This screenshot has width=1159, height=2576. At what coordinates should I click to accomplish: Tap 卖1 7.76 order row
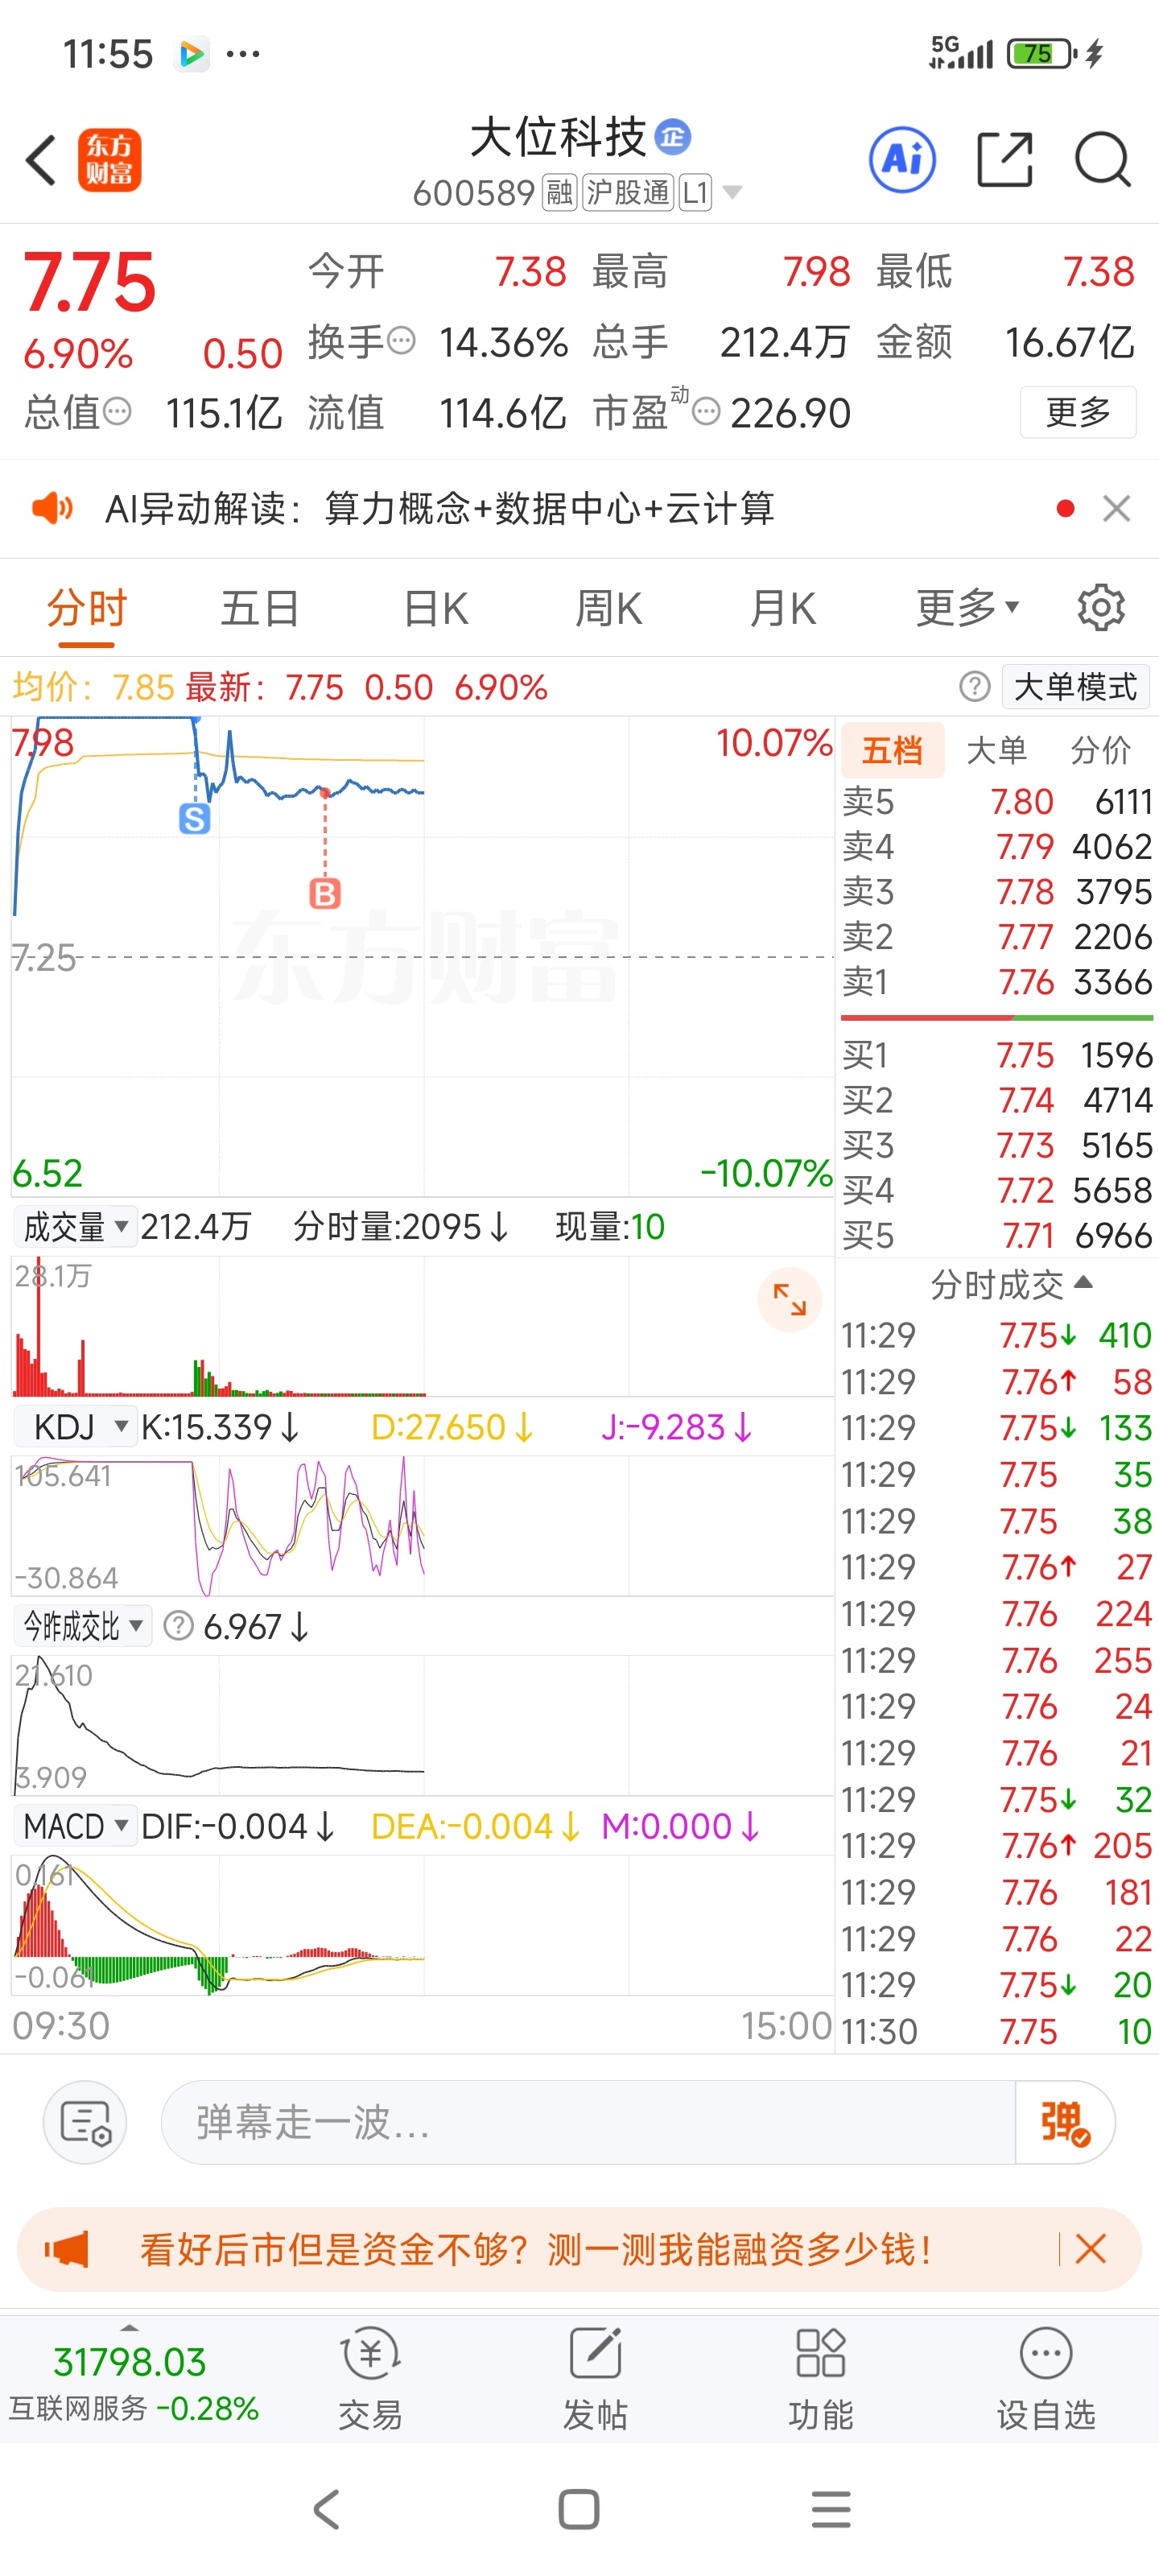point(997,981)
